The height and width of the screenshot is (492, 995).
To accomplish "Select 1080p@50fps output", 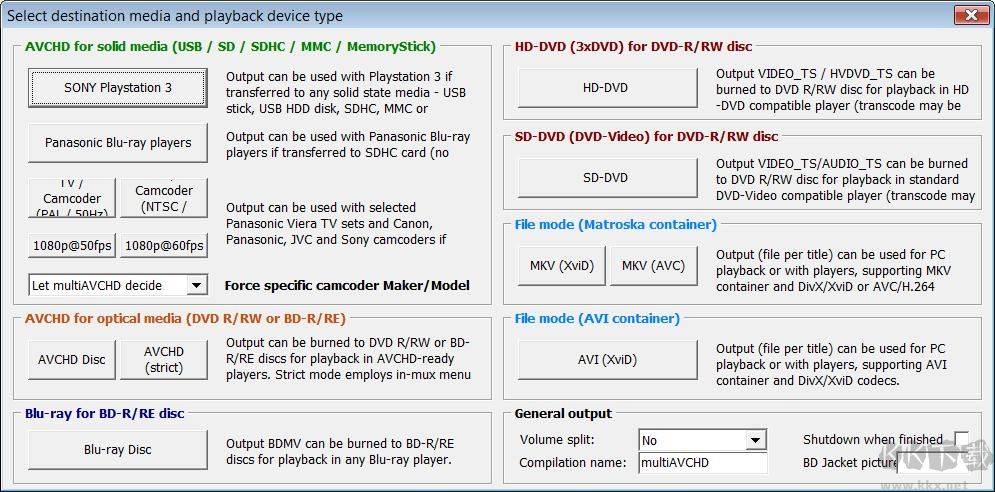I will tap(72, 245).
